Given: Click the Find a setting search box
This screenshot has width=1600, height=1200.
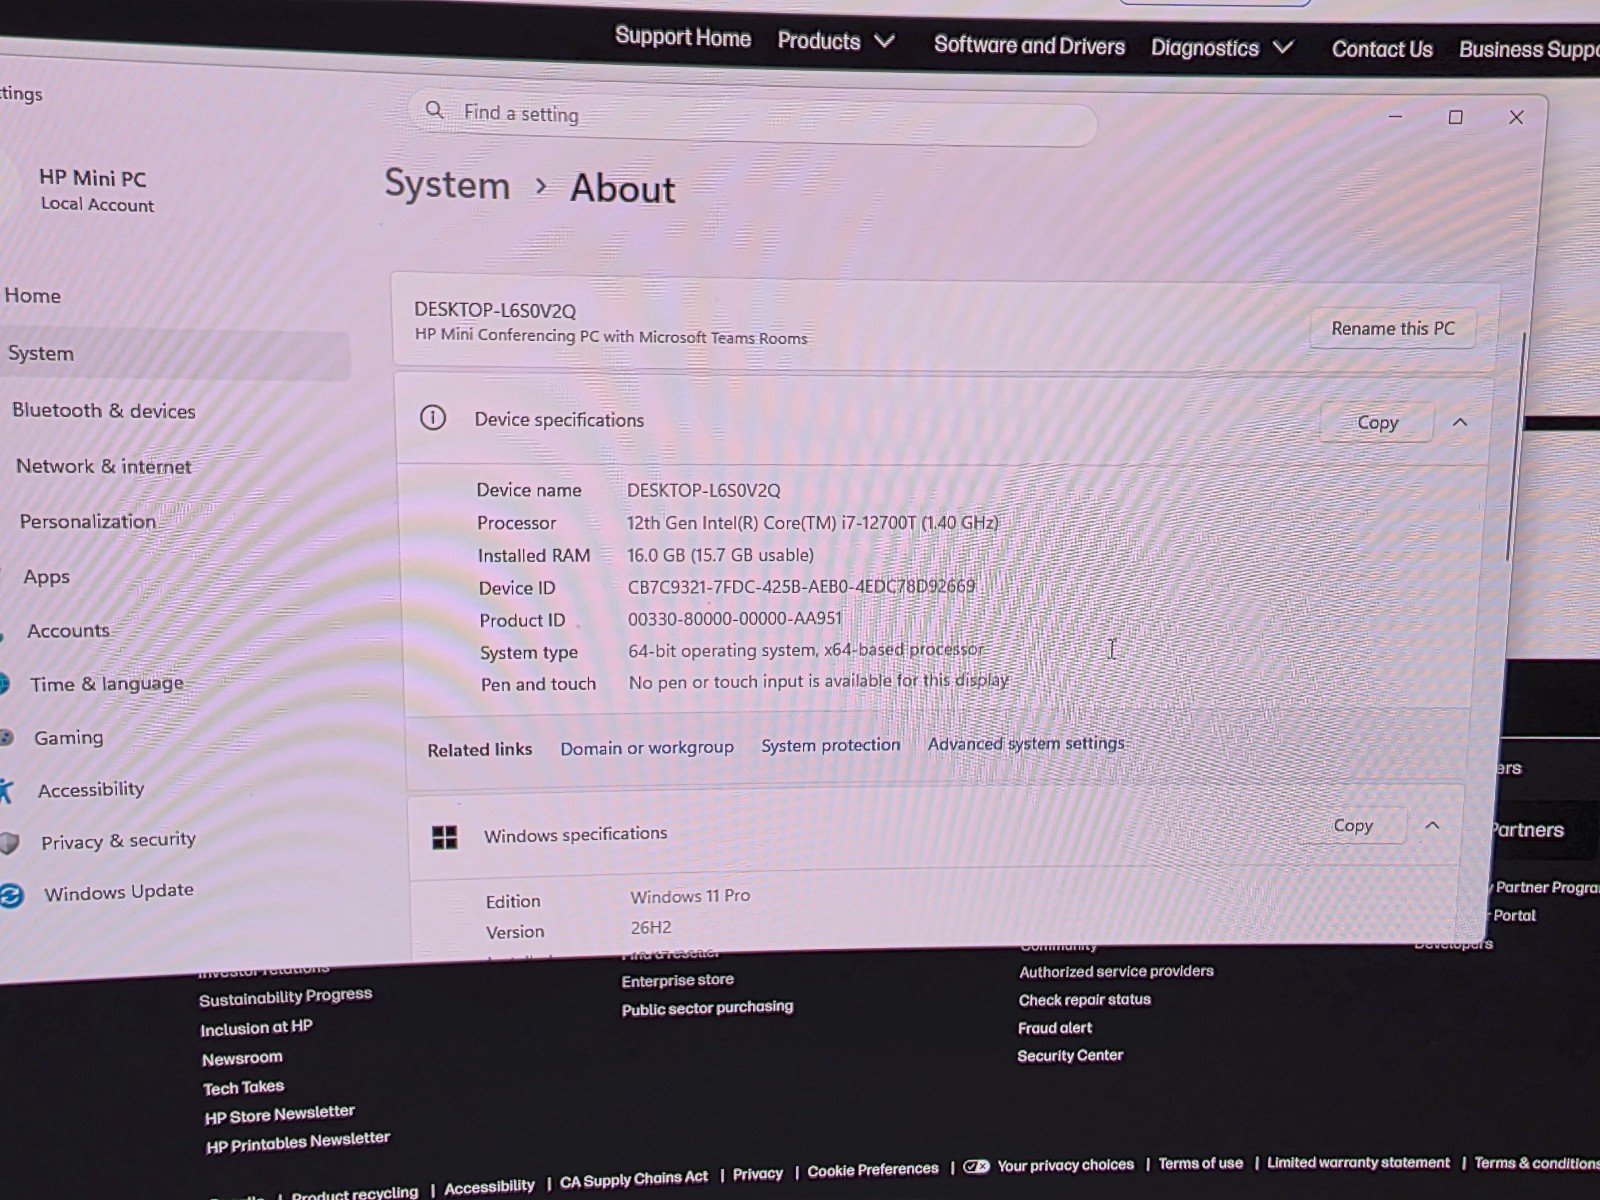Looking at the screenshot, I should click(x=752, y=117).
